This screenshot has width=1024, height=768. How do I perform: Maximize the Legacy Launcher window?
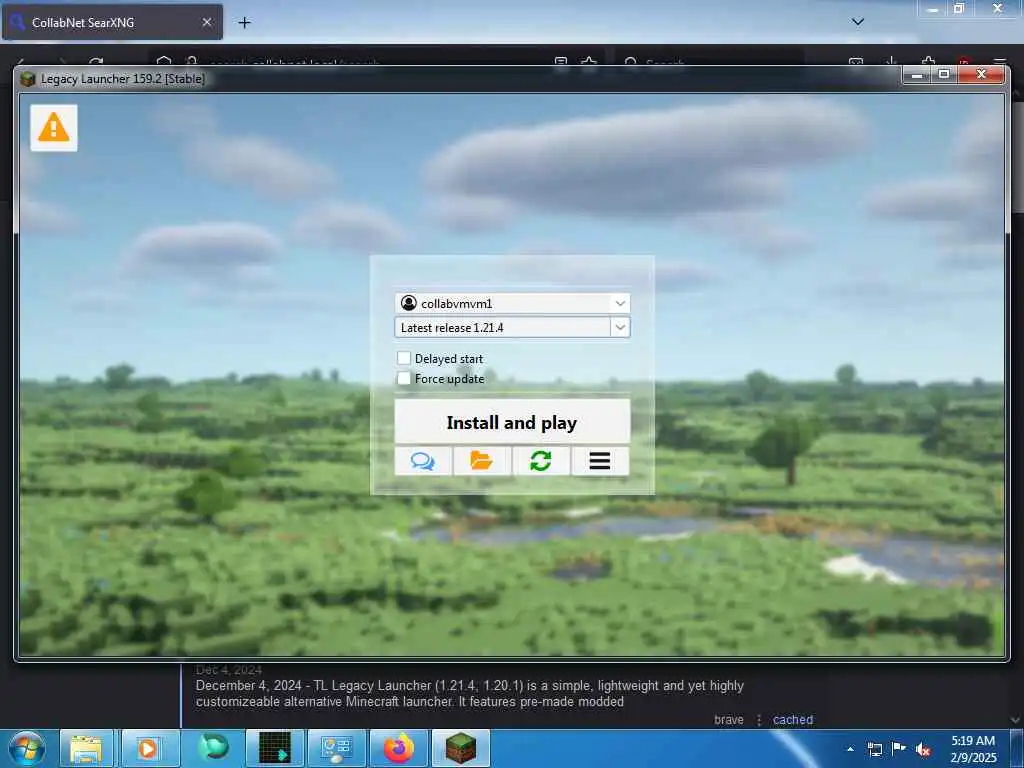tap(944, 75)
